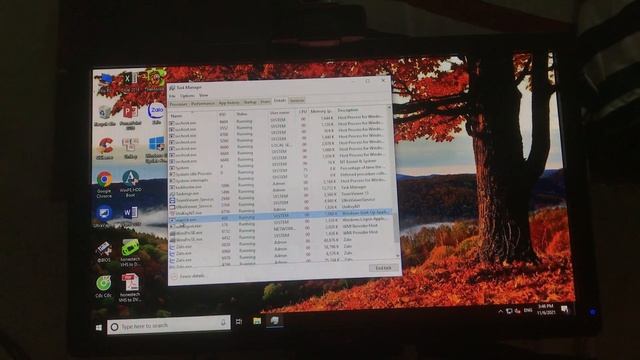Switch to the App history tab
Viewport: 640px width, 360px height.
[229, 103]
